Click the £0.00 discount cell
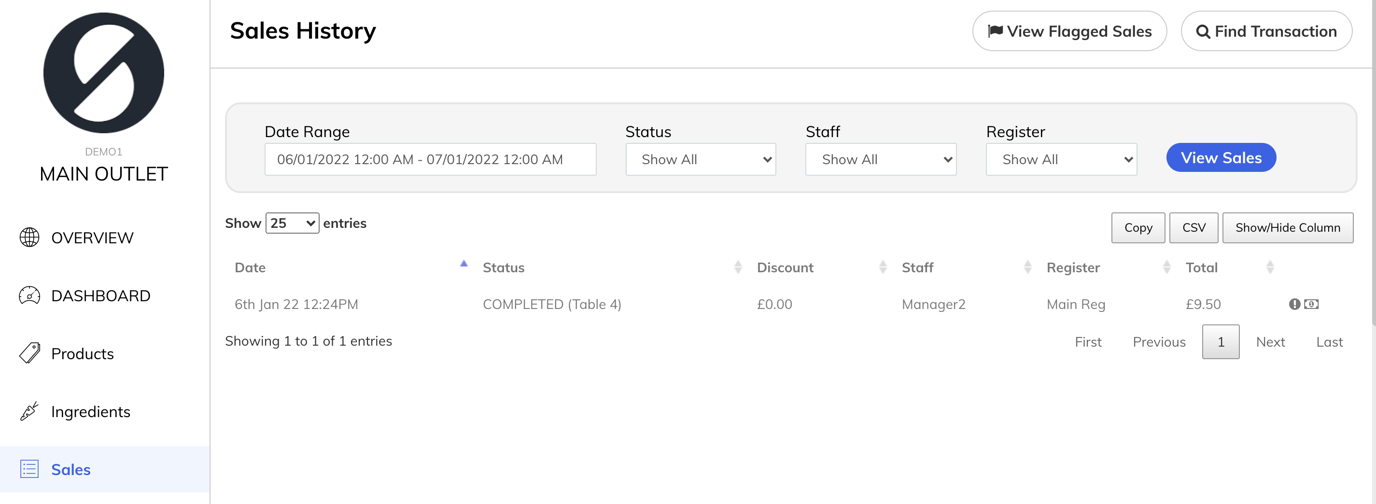 pyautogui.click(x=774, y=304)
